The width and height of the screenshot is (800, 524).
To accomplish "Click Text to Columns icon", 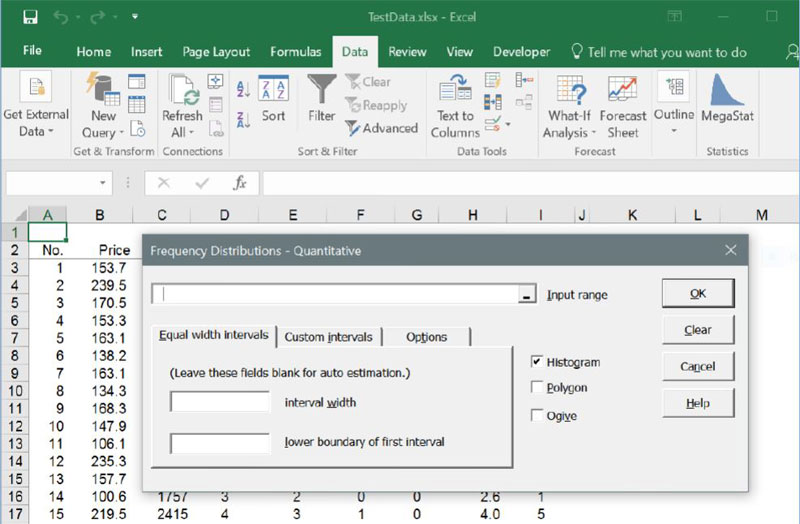I will click(x=455, y=87).
